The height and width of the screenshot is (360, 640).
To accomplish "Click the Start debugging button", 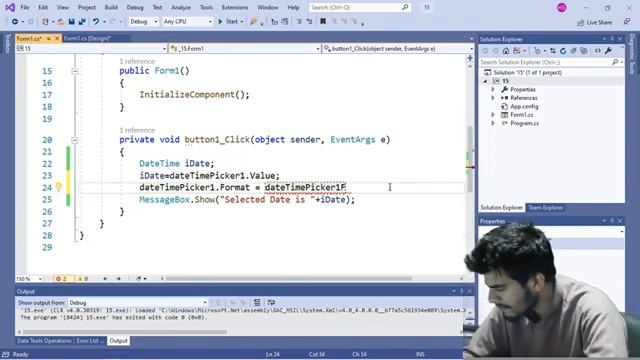I will [x=228, y=22].
